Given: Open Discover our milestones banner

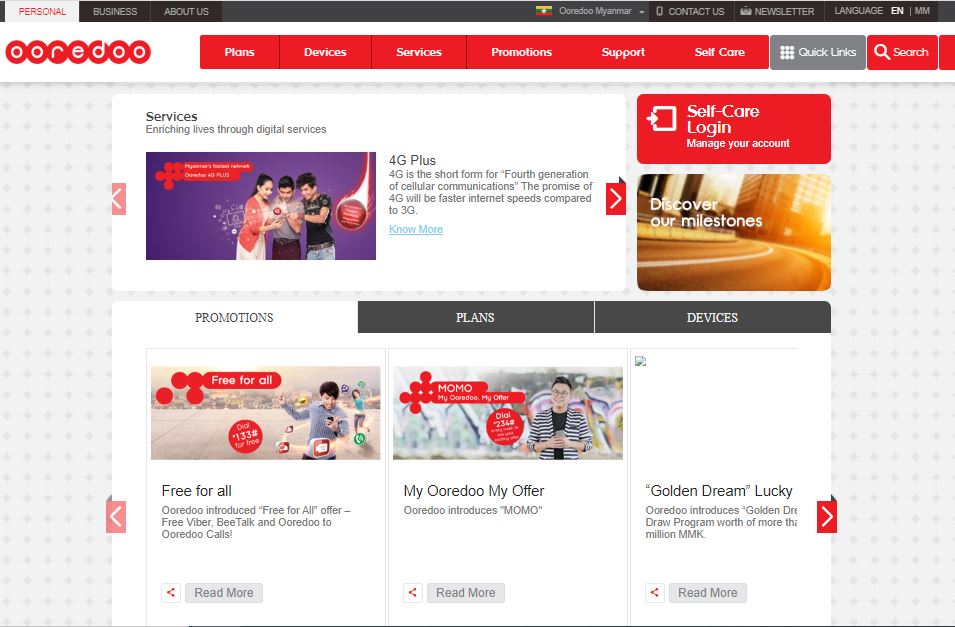Looking at the screenshot, I should coord(734,232).
